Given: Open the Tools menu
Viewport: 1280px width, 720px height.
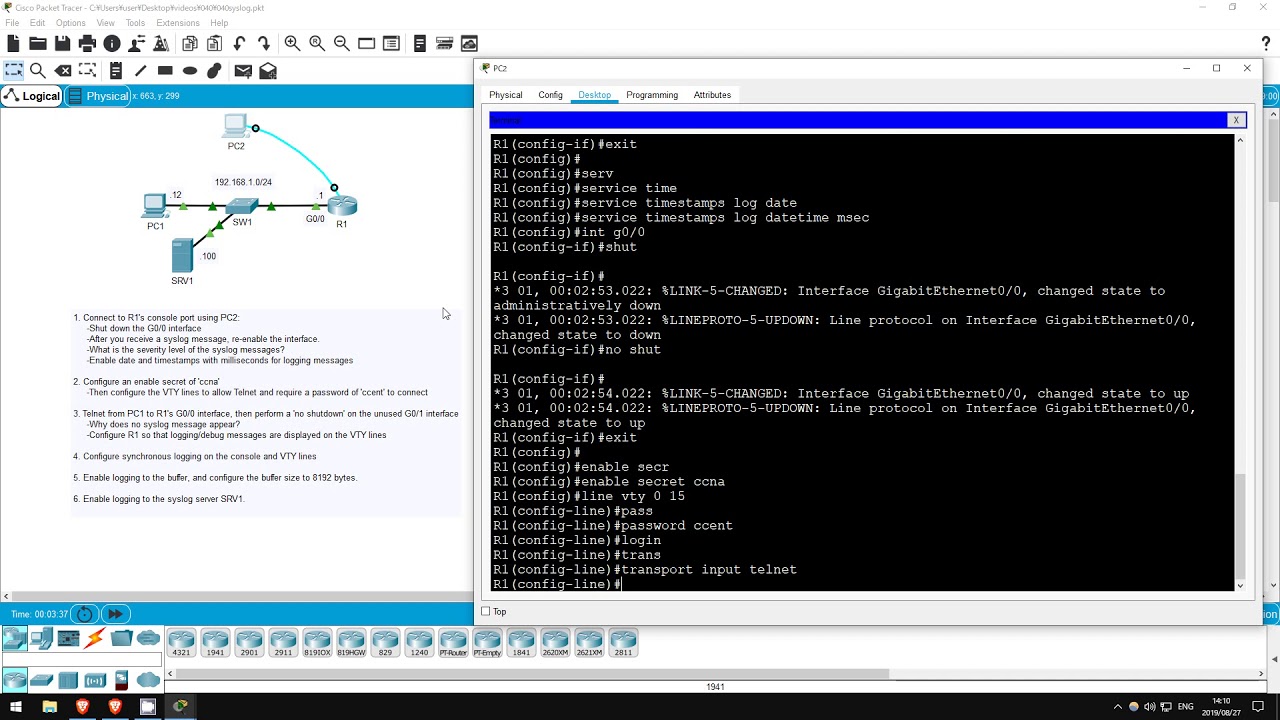Looking at the screenshot, I should (x=135, y=23).
